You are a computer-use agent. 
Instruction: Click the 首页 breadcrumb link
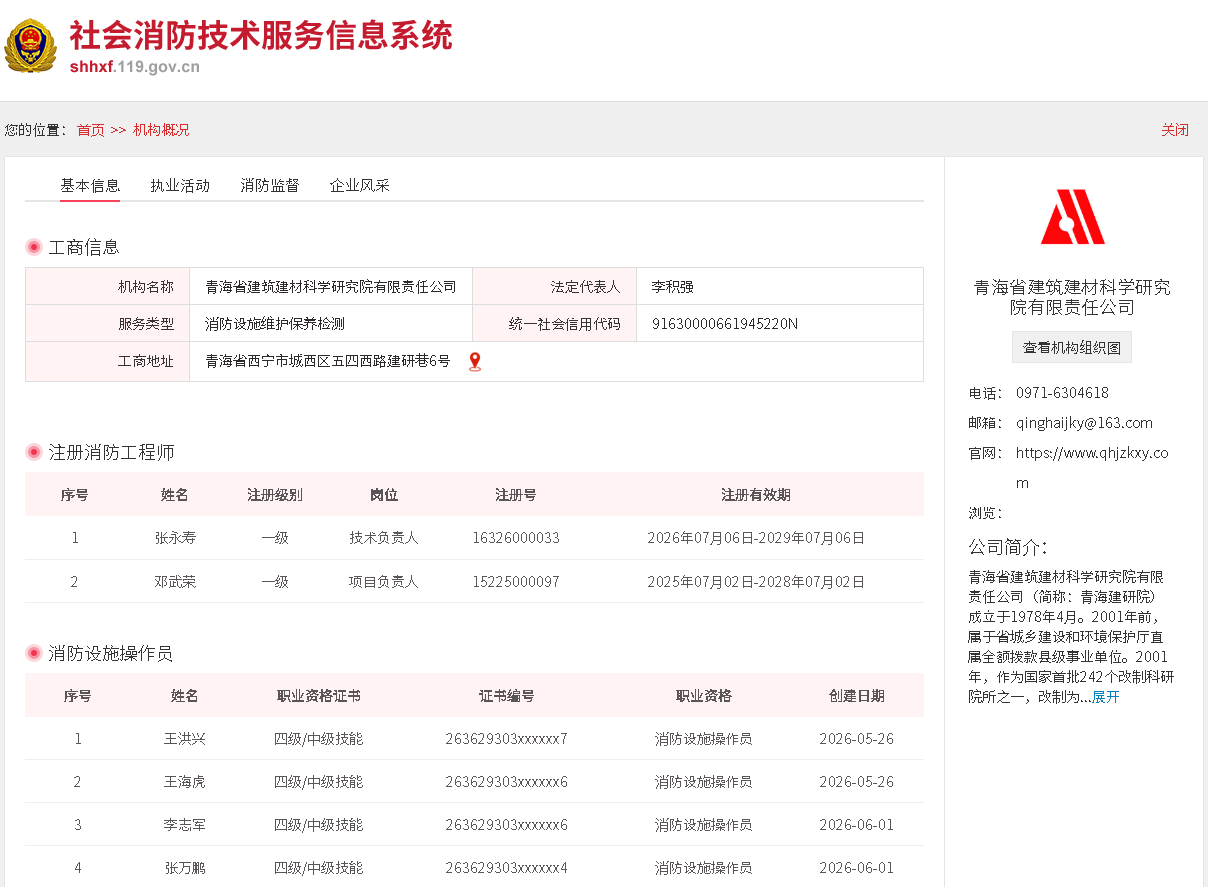pos(91,130)
